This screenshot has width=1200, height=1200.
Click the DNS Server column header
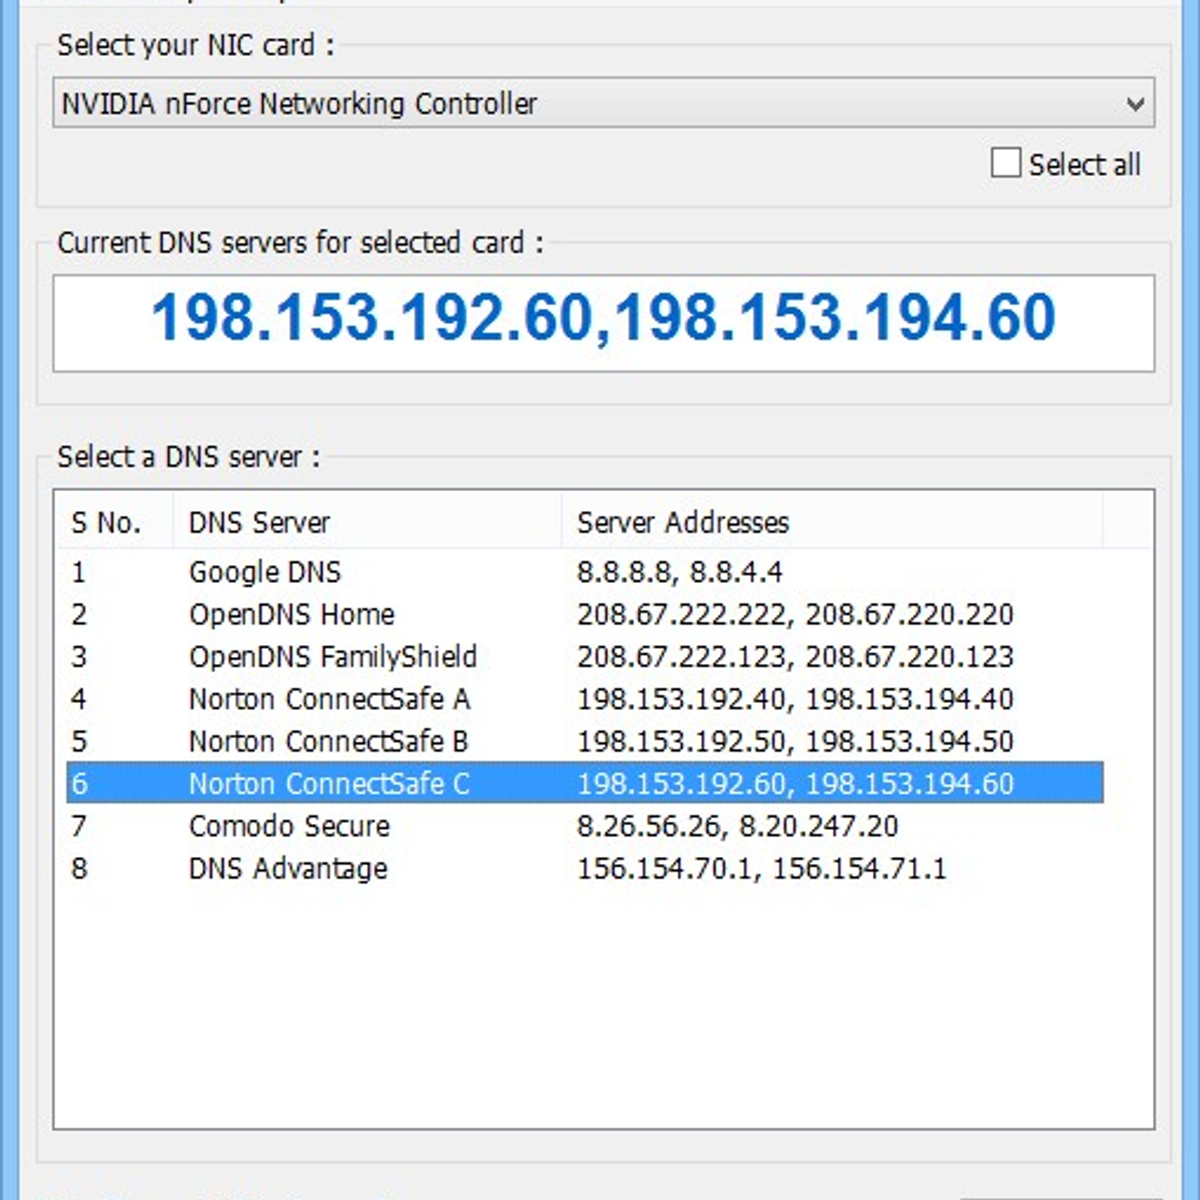tap(260, 522)
